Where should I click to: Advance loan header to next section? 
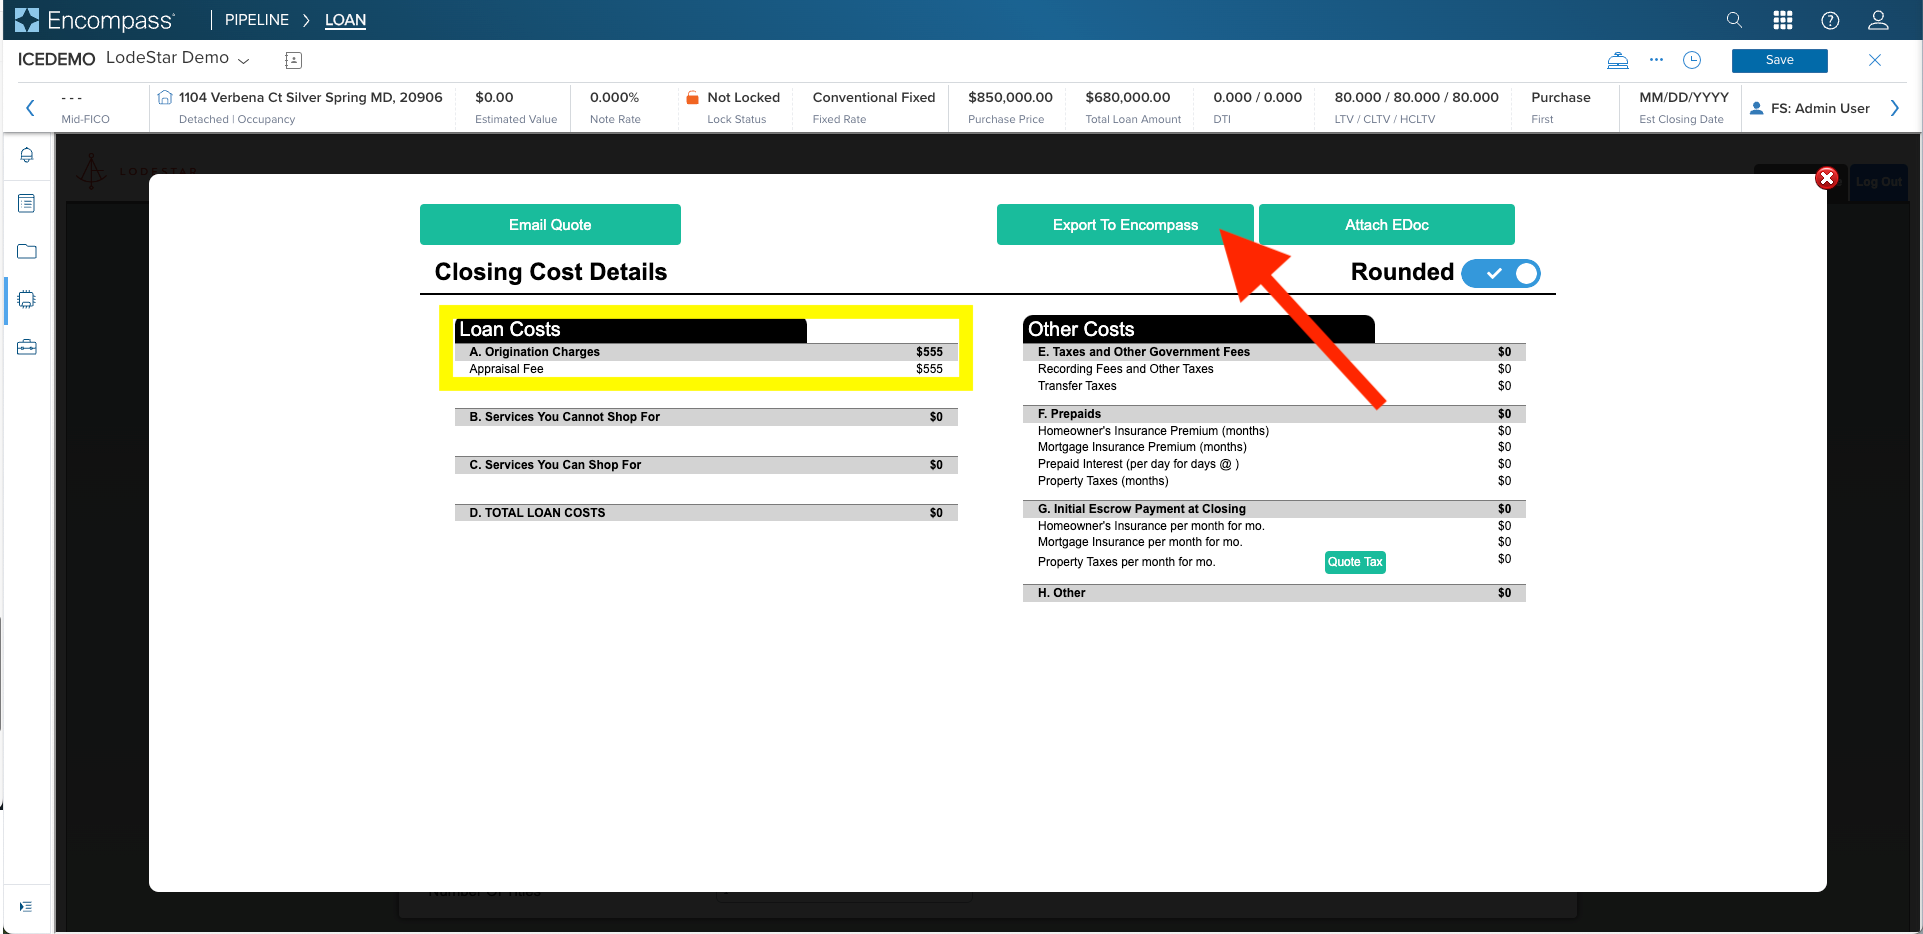[1895, 108]
